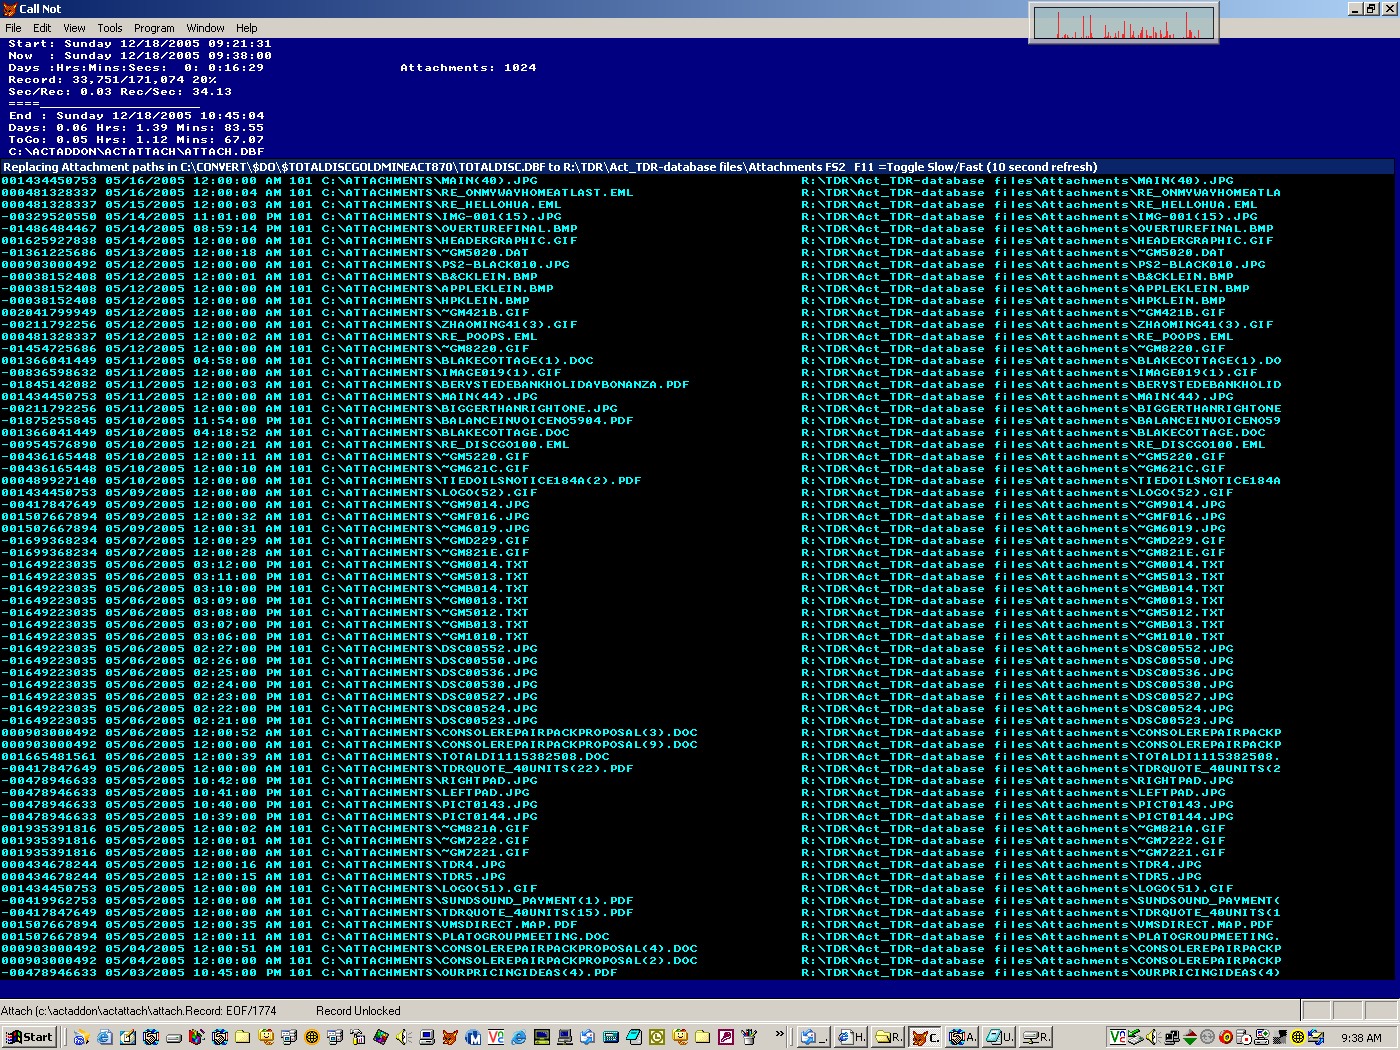Click the handshake icon in Quick Launch
Viewport: 1400px width, 1050px height.
(x=150, y=1037)
